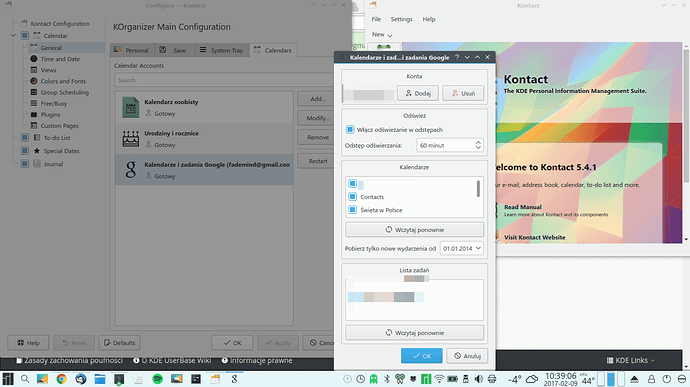Click Wczytaj ponownie under Lista zadań
Viewport: 690px width, 387px height.
point(414,332)
